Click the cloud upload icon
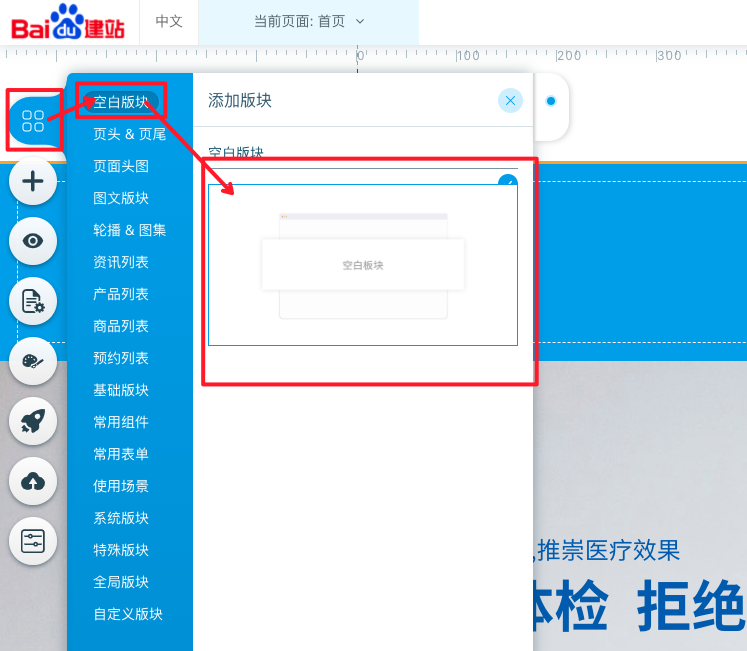The image size is (747, 651). click(33, 482)
